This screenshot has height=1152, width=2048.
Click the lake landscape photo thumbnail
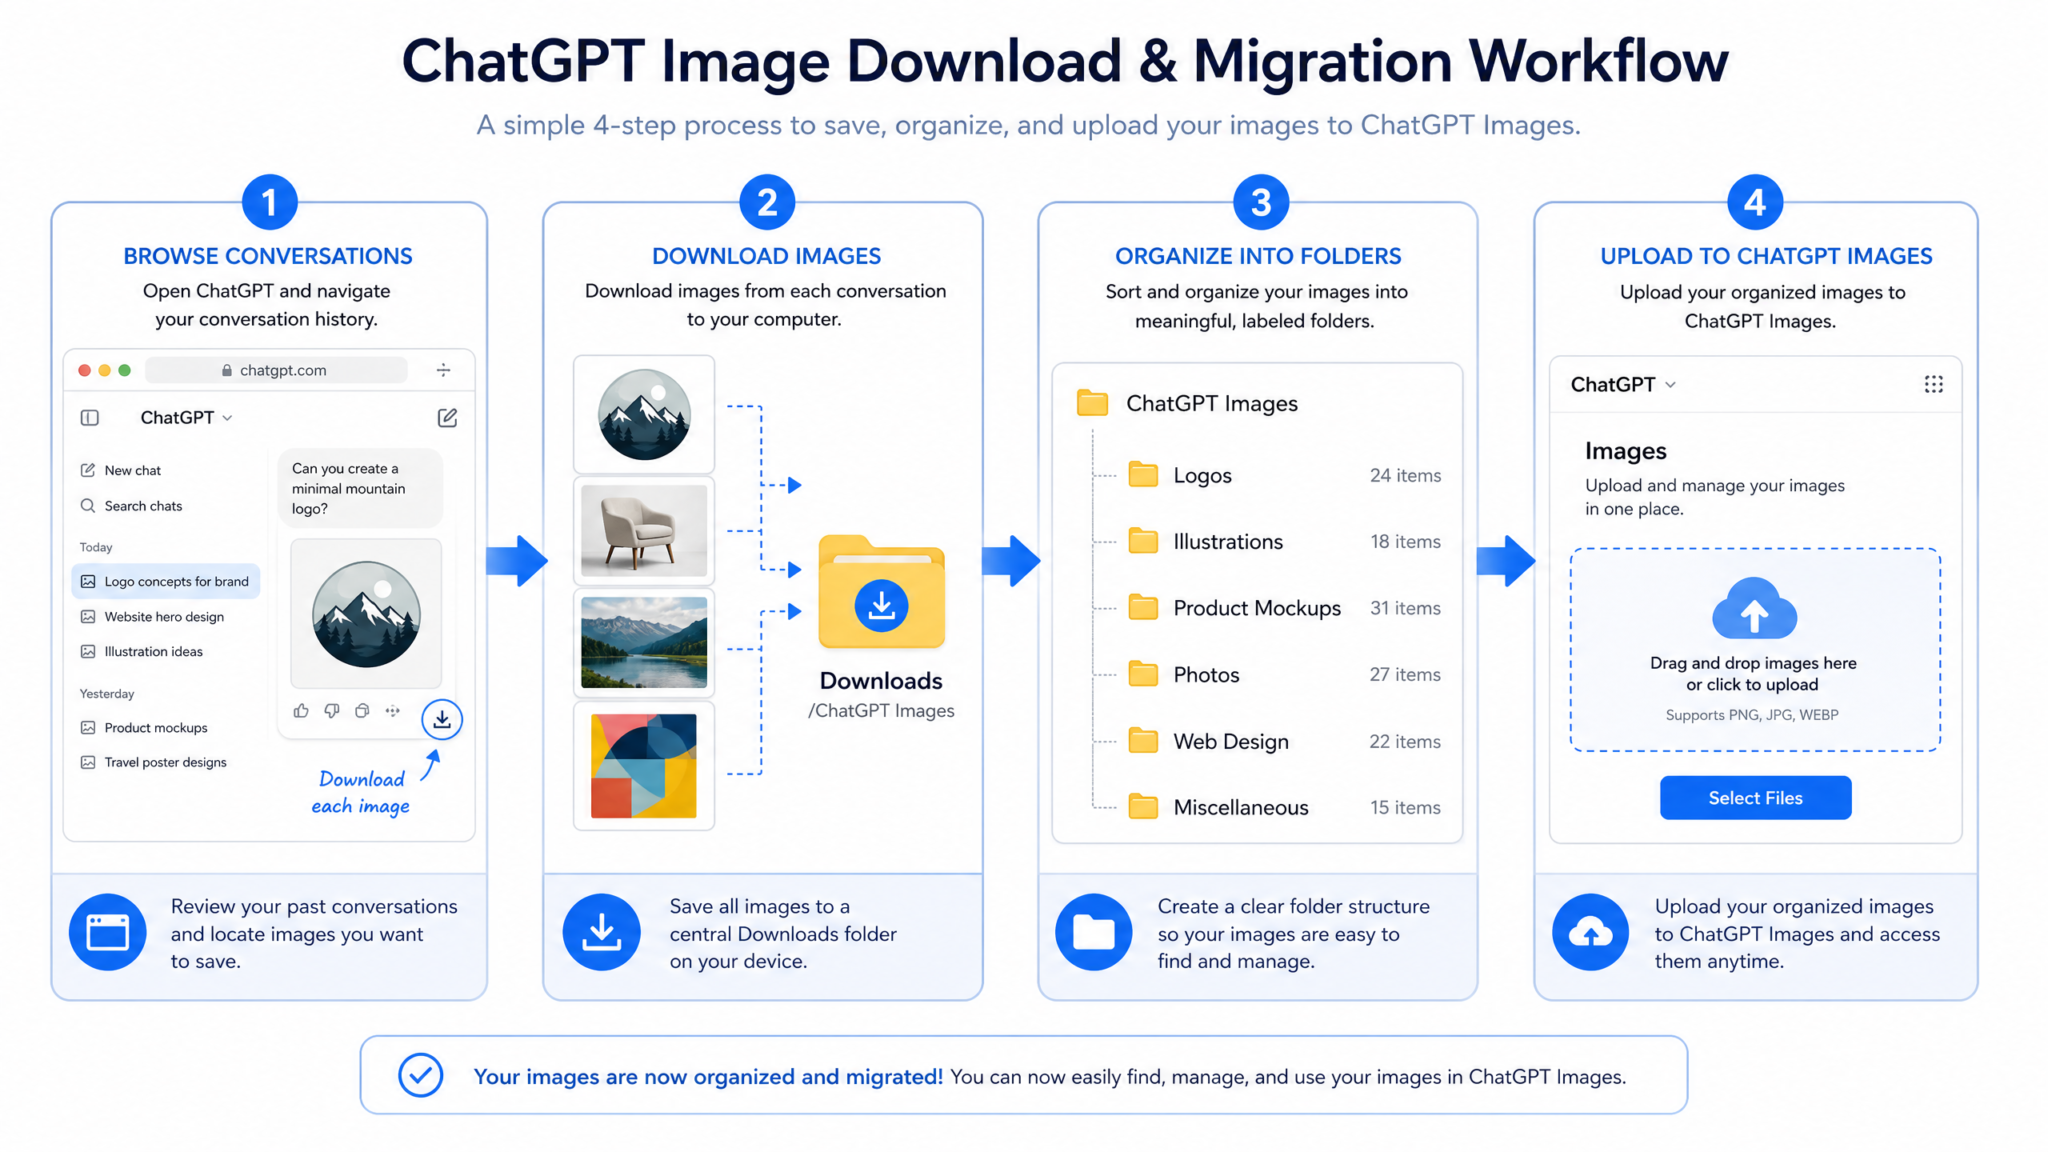point(644,643)
